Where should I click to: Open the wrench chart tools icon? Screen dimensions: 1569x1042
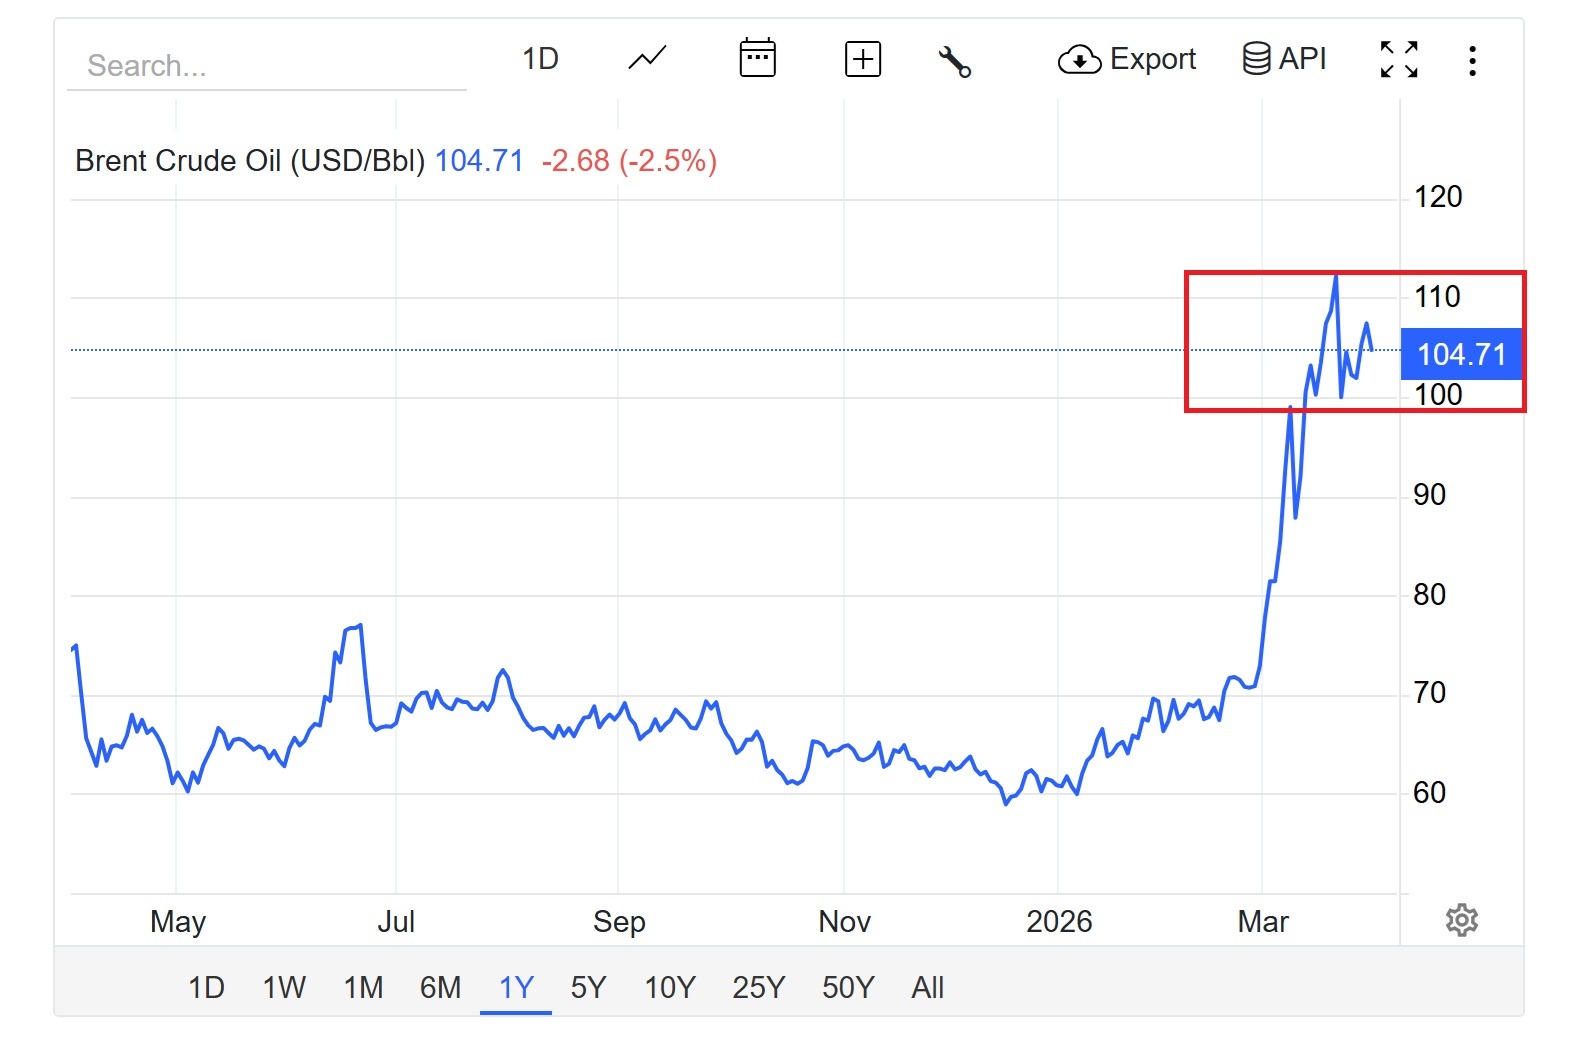point(954,61)
